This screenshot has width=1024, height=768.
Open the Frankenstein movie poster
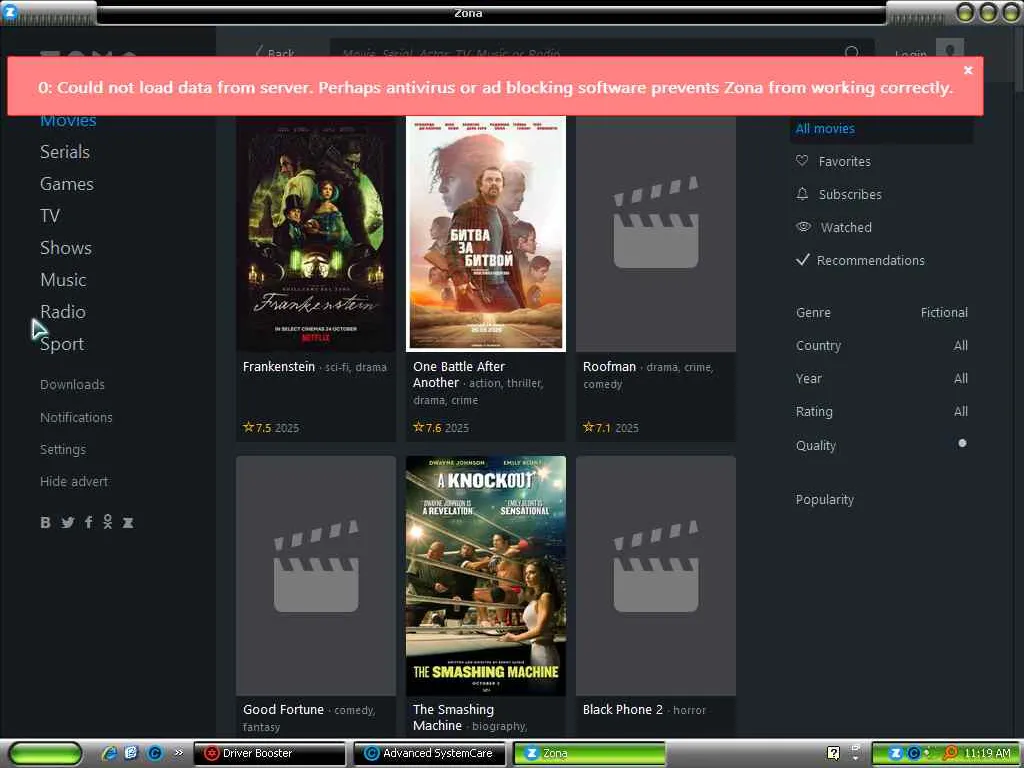coord(316,234)
